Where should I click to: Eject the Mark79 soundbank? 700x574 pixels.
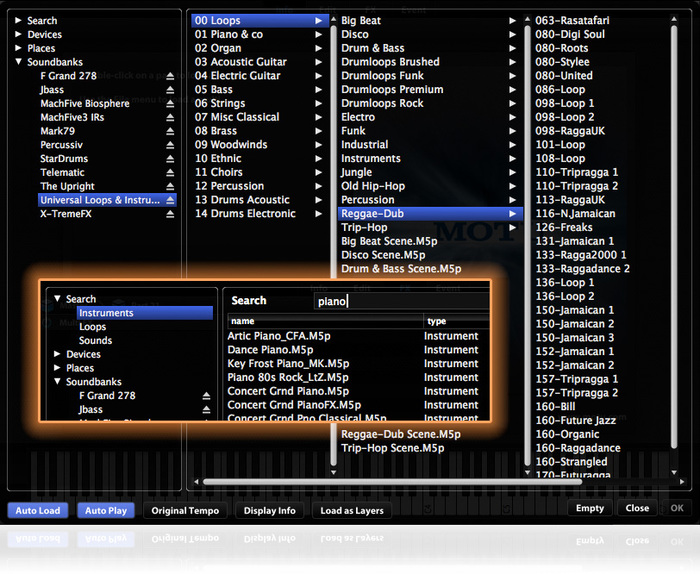[x=170, y=131]
